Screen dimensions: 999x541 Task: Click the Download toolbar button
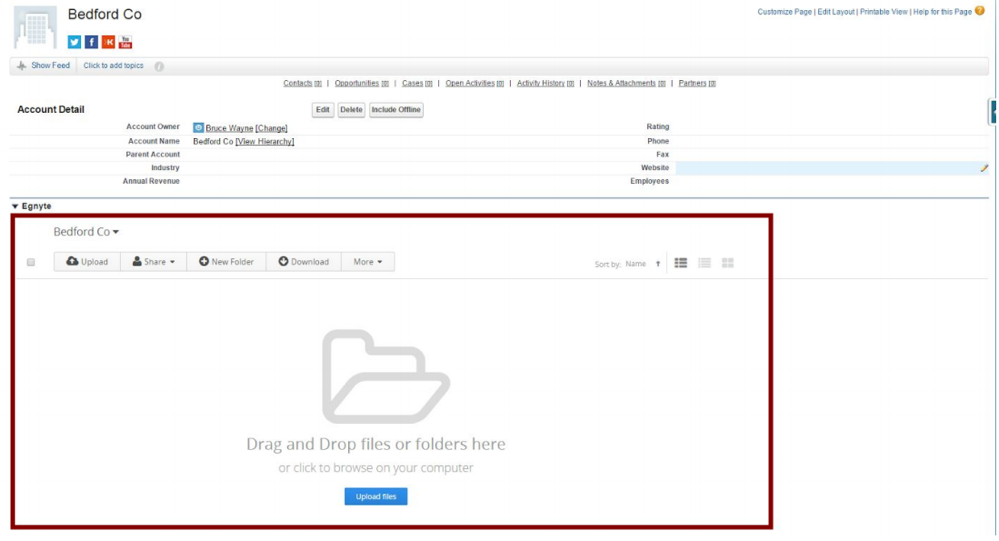point(304,262)
